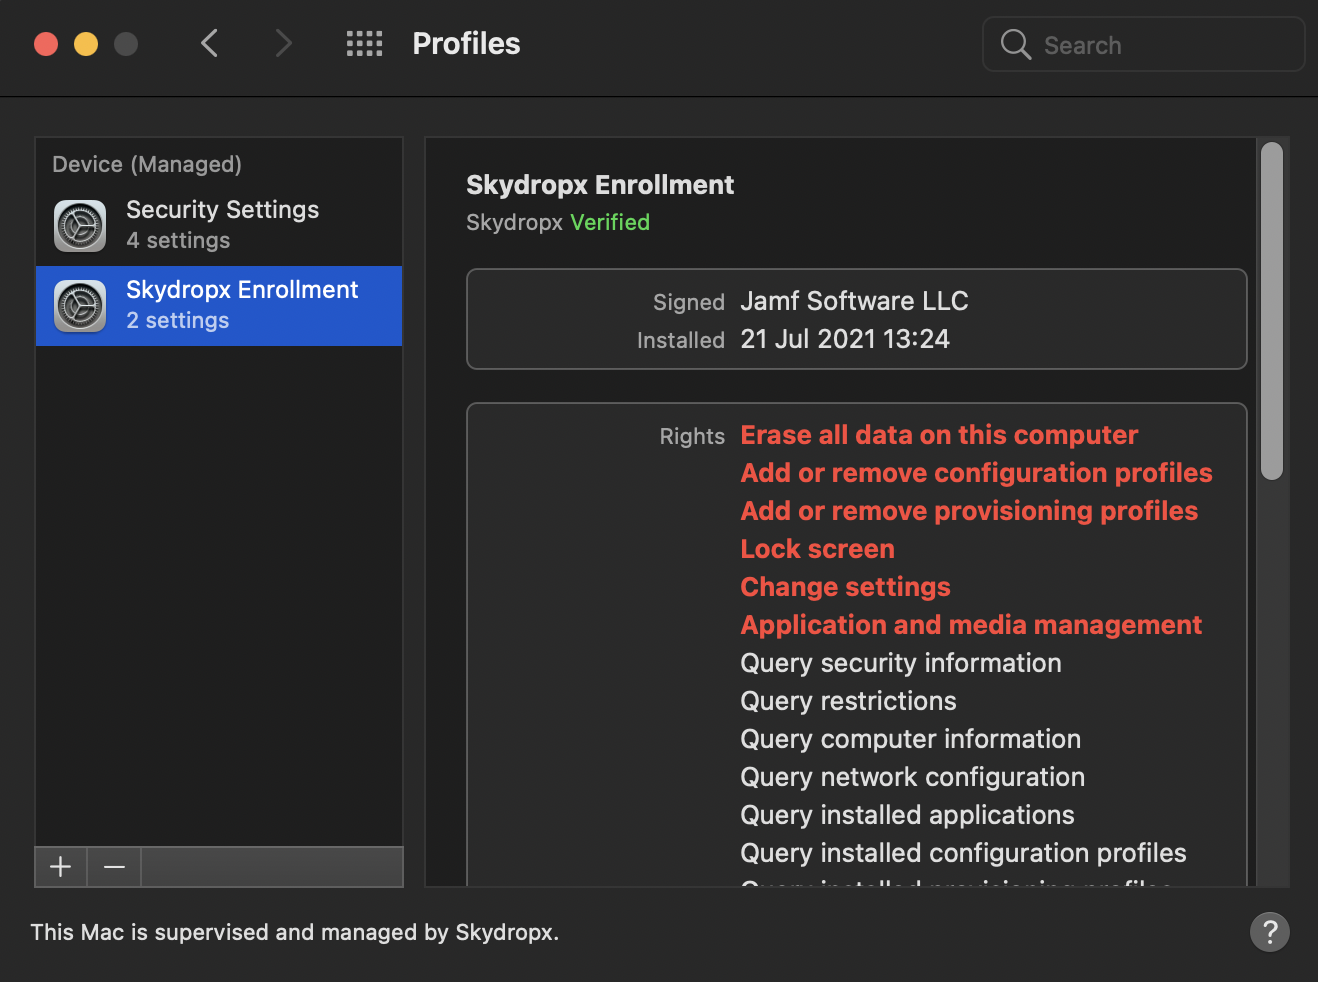Click supervised and managed by Skydropx notice
Viewport: 1318px width, 982px height.
click(295, 932)
